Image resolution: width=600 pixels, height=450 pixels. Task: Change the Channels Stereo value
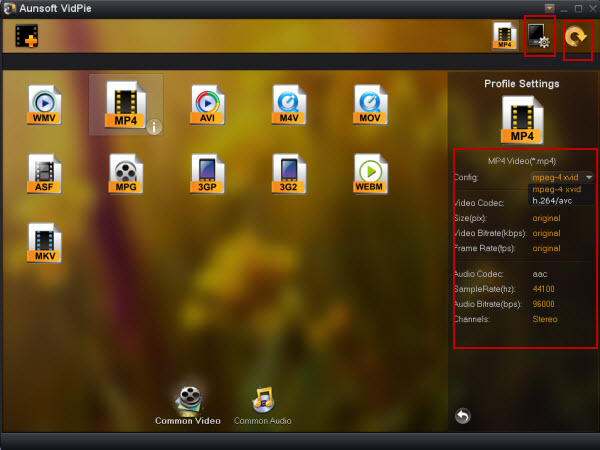click(x=545, y=319)
